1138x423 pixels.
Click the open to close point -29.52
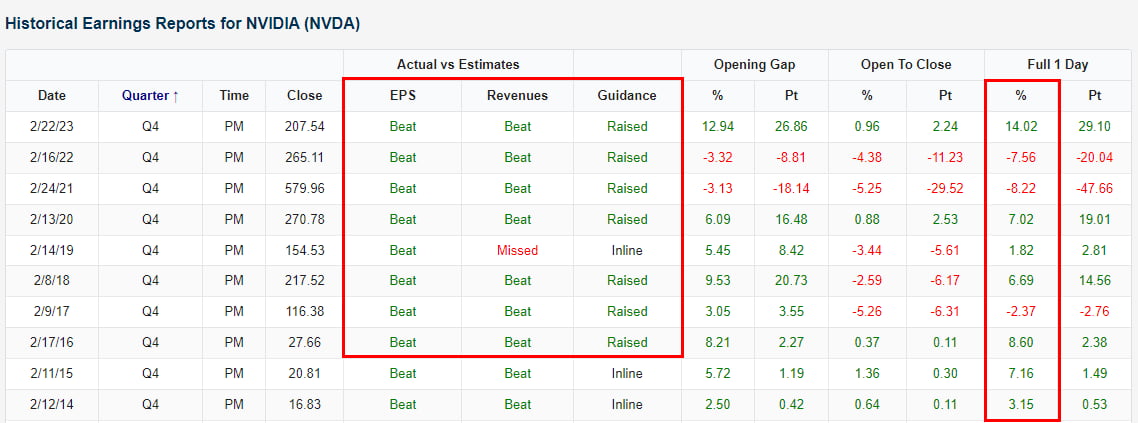pyautogui.click(x=943, y=188)
